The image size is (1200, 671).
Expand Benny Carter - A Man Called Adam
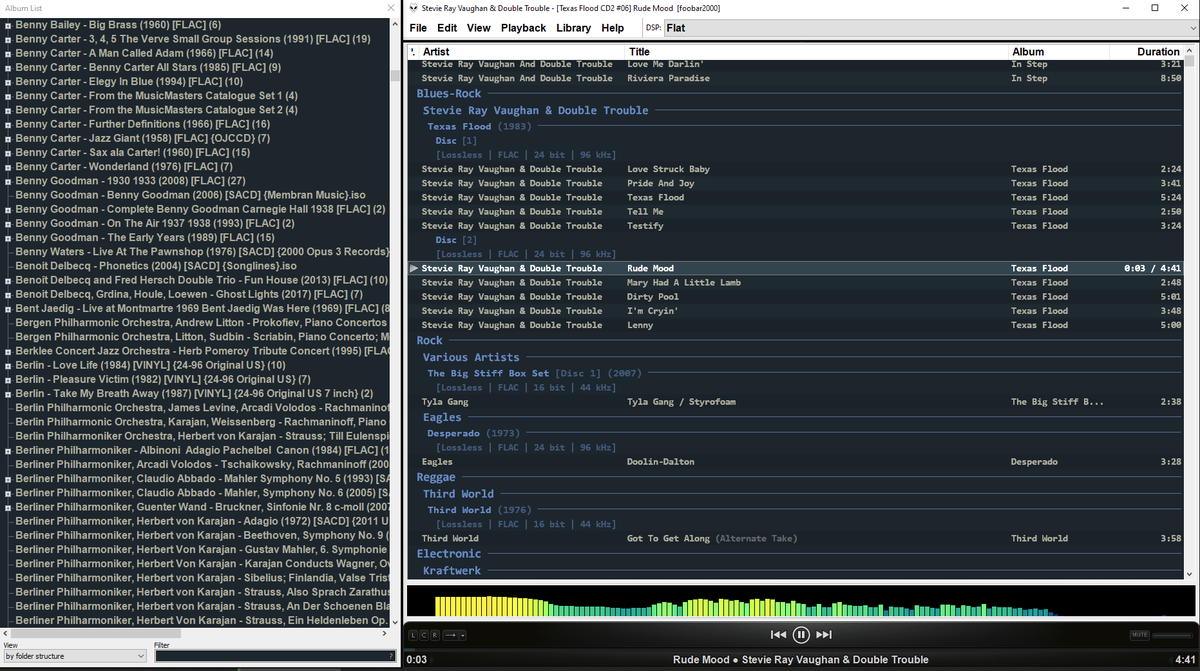tap(8, 53)
